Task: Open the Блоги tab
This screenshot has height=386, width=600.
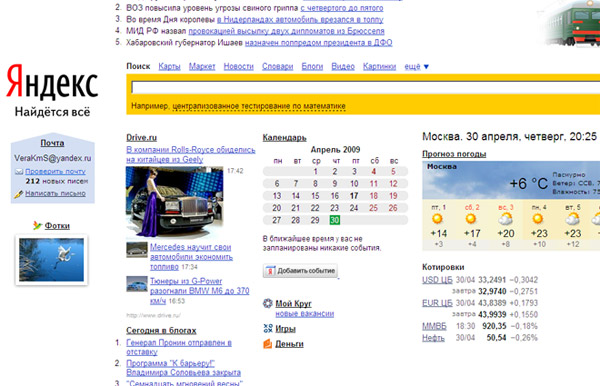Action: coord(312,67)
